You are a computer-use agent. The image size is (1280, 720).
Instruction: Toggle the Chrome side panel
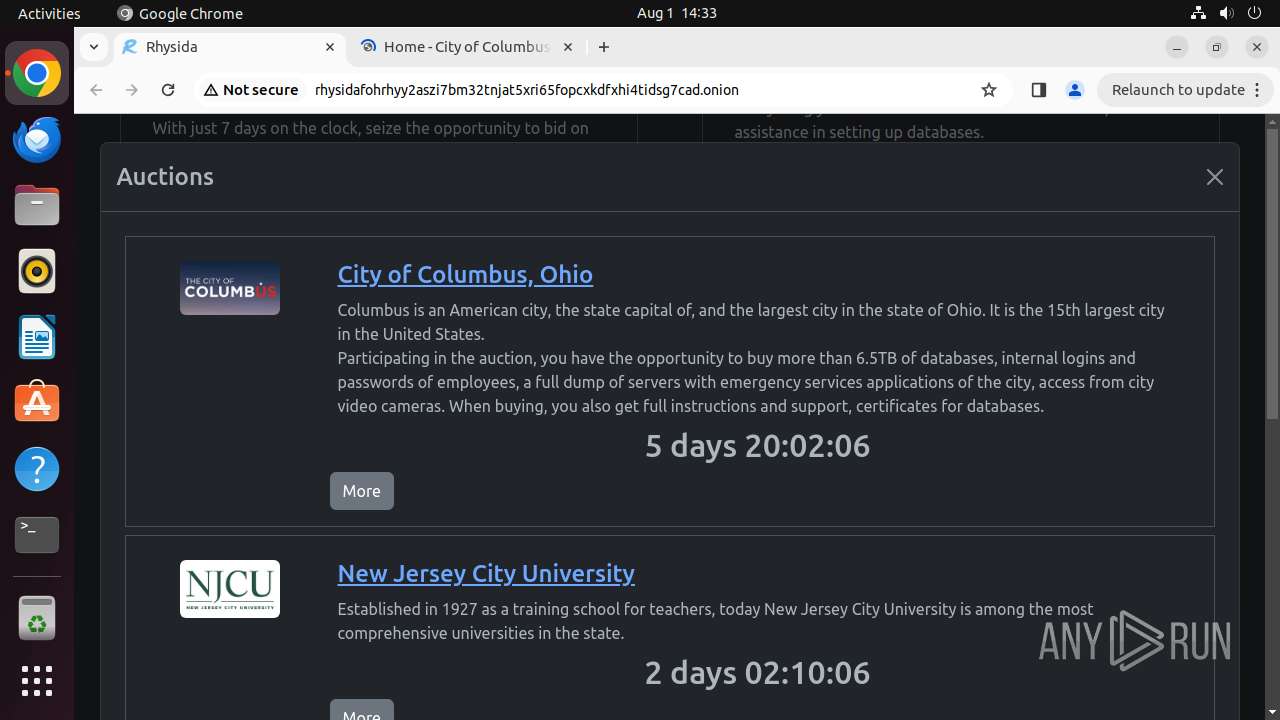pyautogui.click(x=1038, y=90)
